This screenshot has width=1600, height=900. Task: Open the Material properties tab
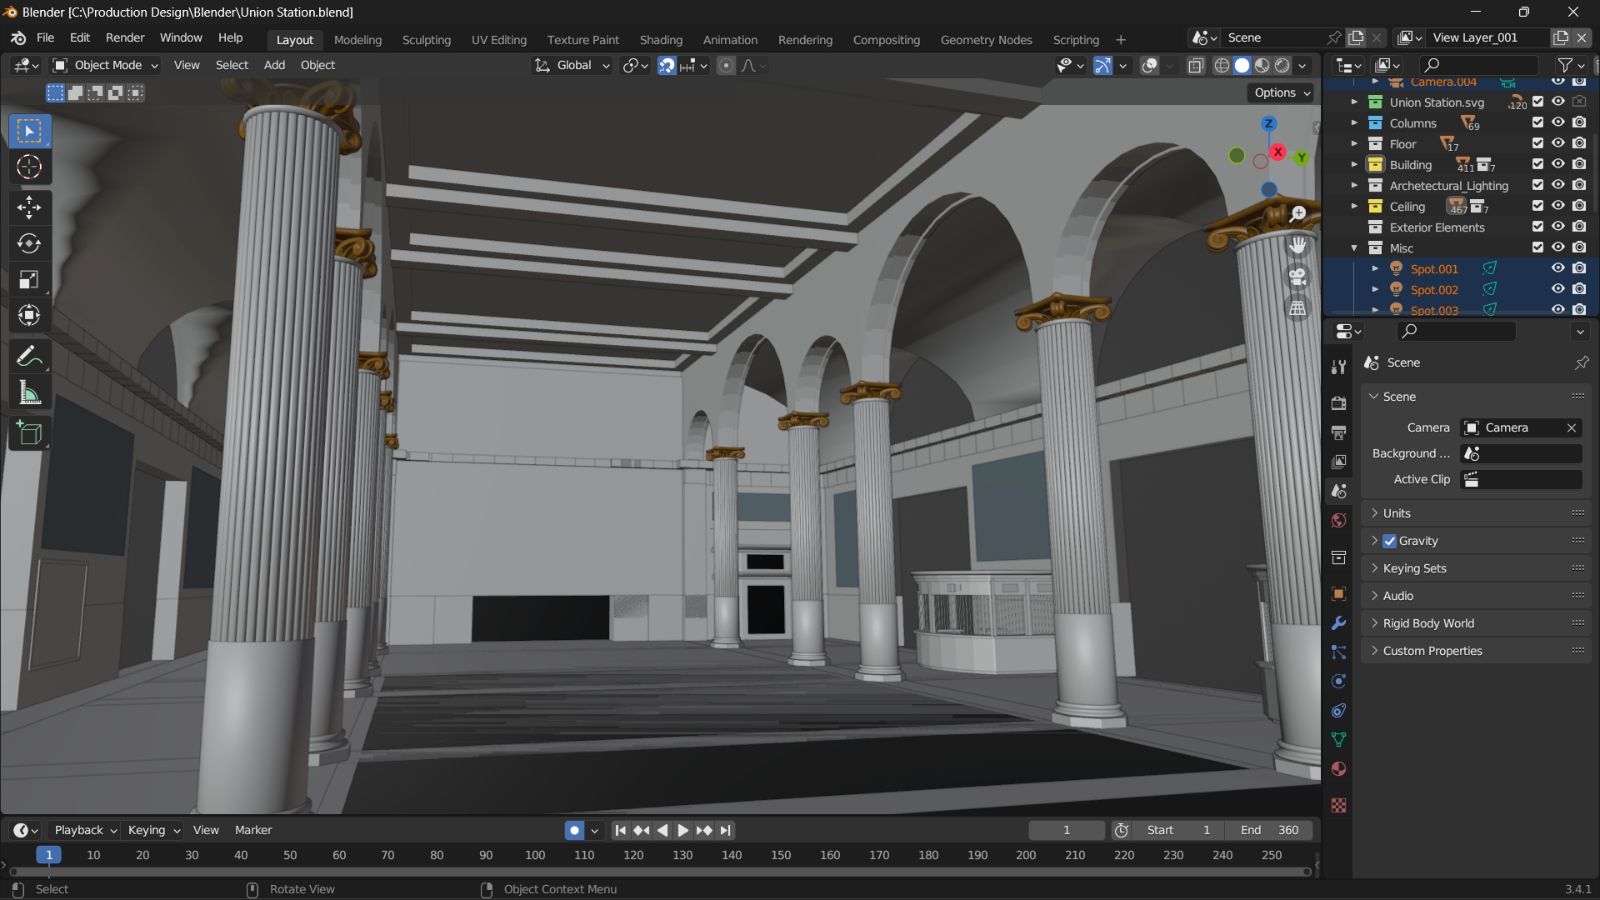coord(1339,769)
